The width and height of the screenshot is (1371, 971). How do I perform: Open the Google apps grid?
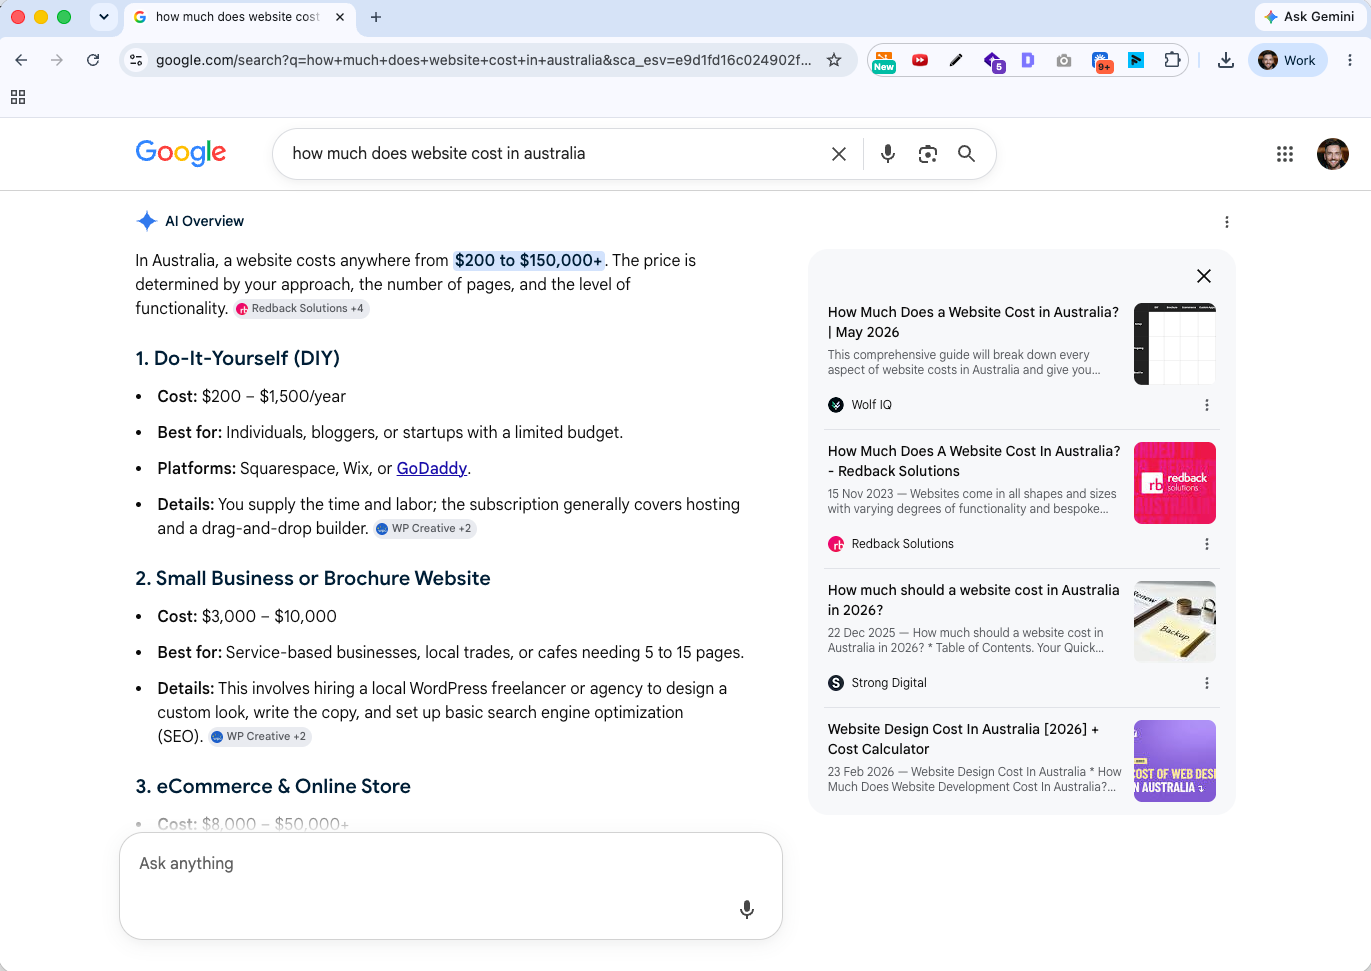coord(1285,154)
